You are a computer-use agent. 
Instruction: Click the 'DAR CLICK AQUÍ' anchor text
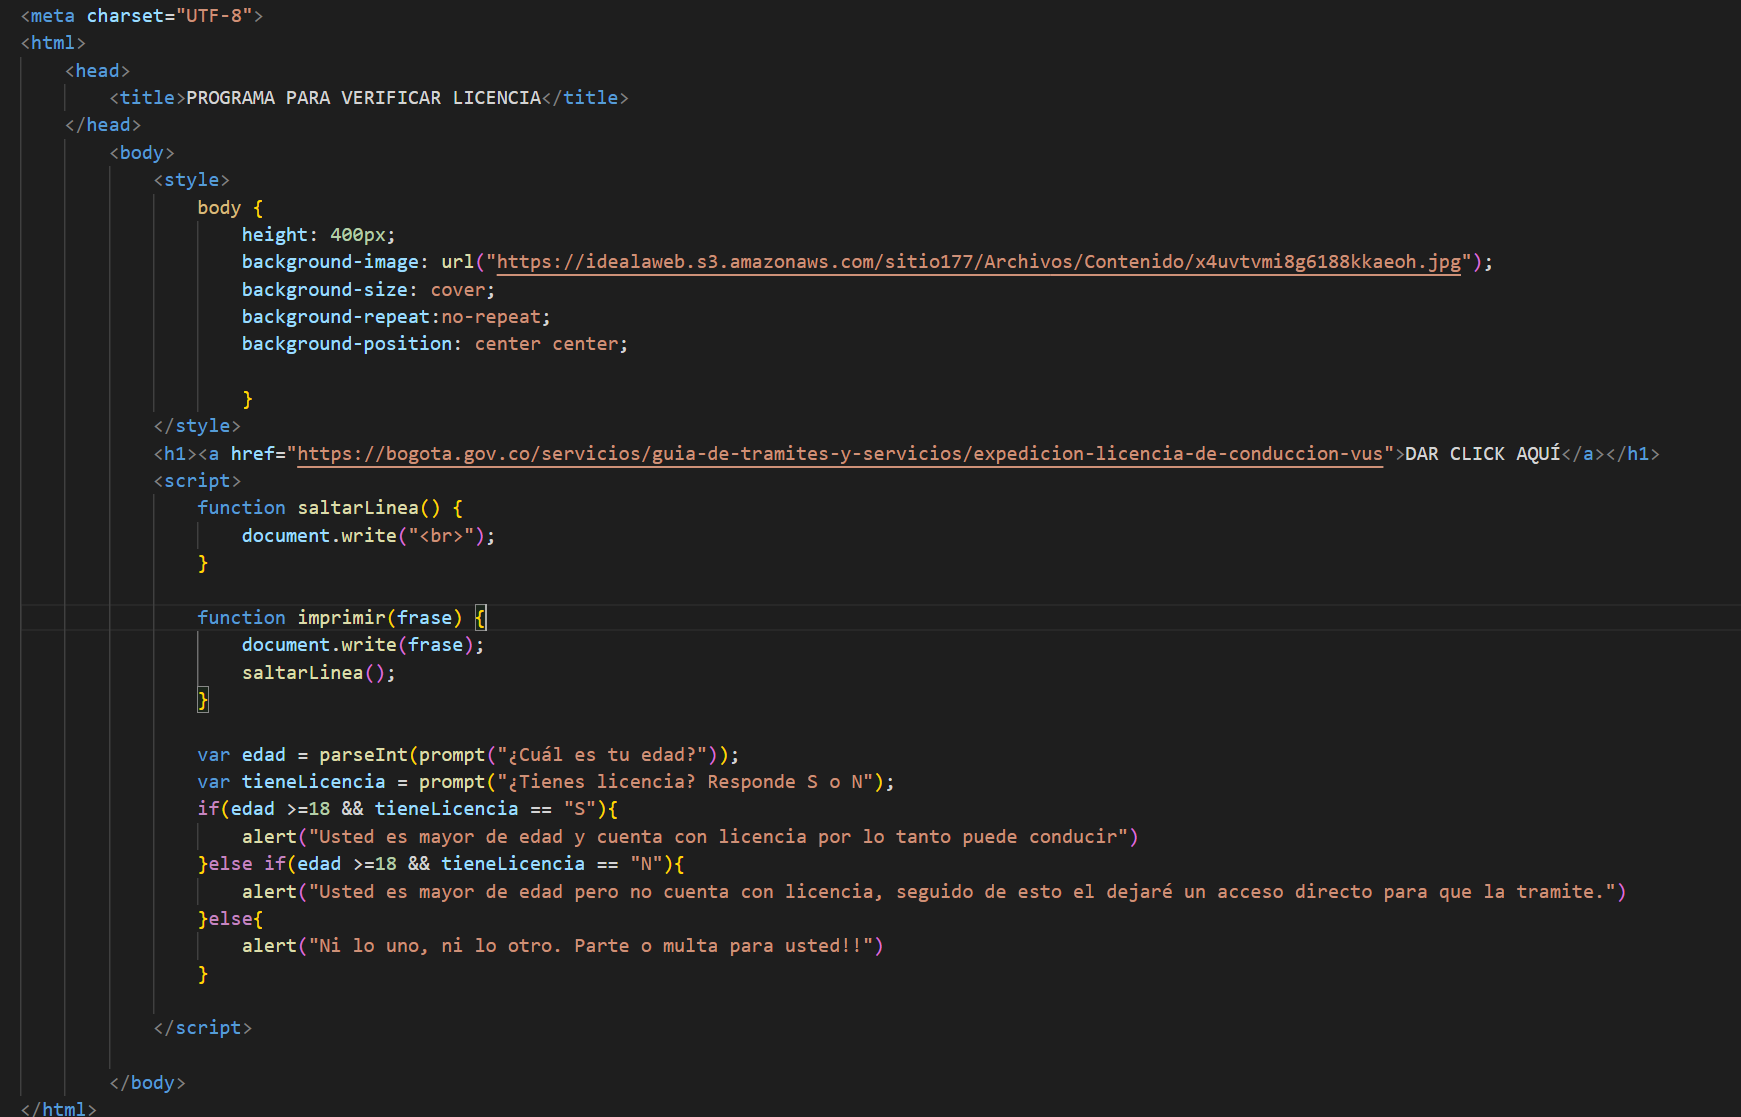(x=1483, y=454)
